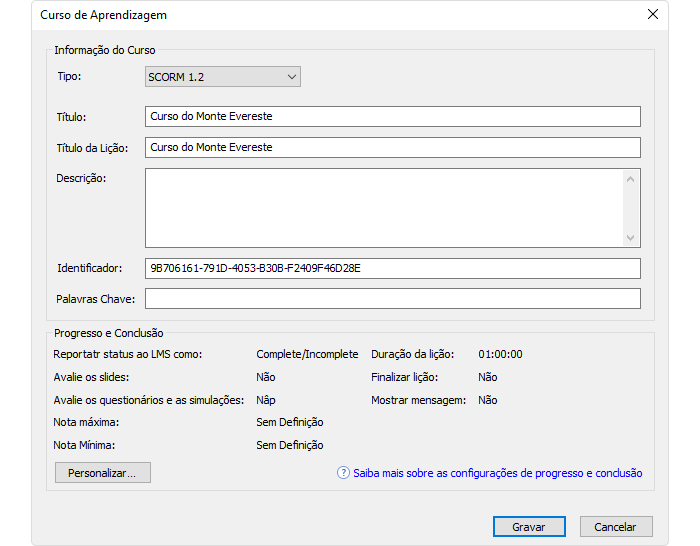This screenshot has width=700, height=546.
Task: Click the 01:00:00 lesson duration value
Action: [x=500, y=354]
